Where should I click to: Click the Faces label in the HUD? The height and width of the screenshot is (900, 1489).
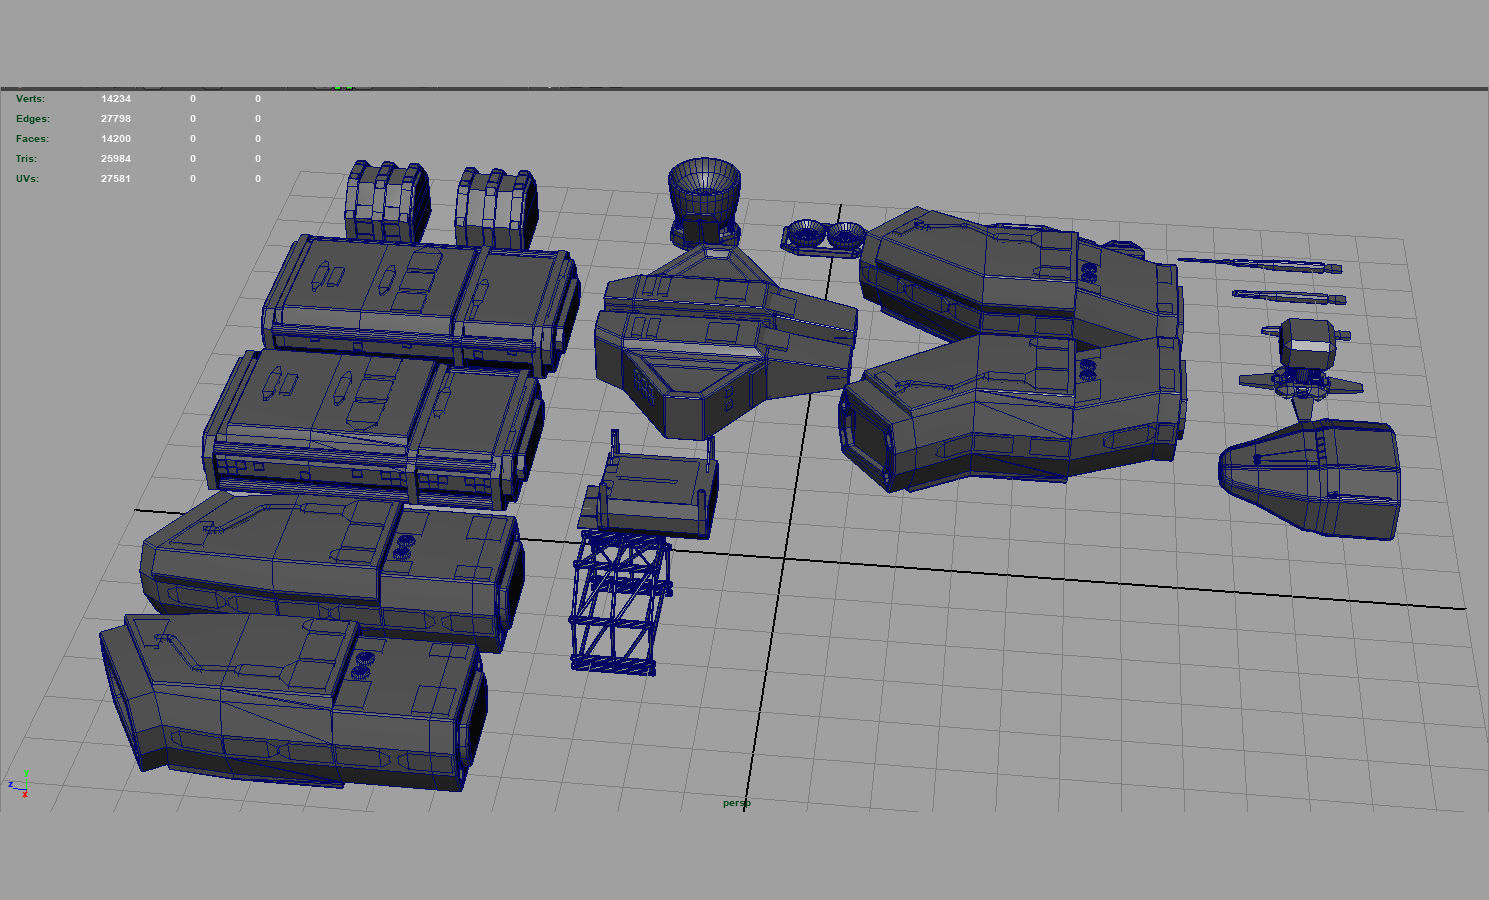point(32,139)
